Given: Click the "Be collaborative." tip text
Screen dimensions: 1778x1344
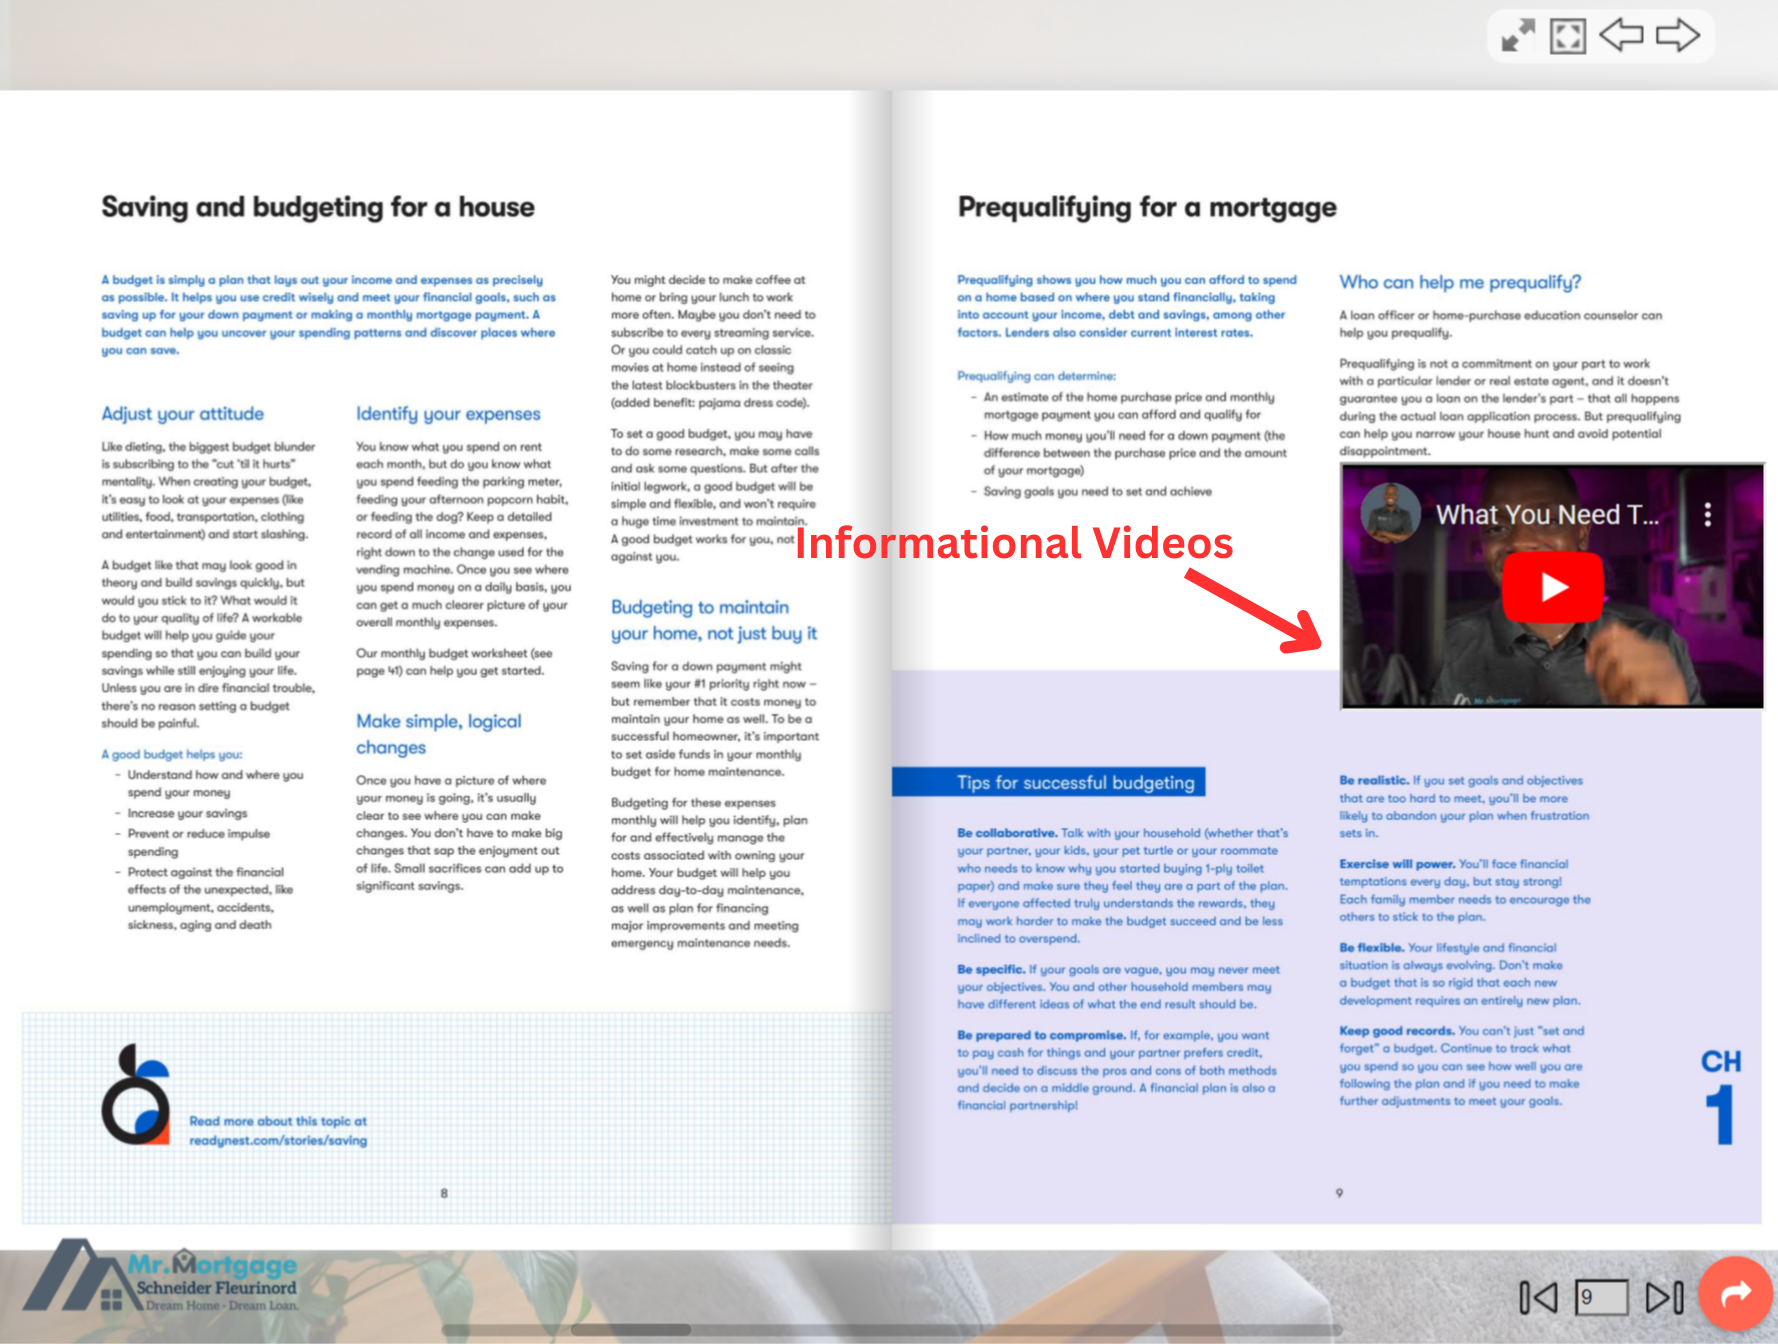Looking at the screenshot, I should (1007, 833).
